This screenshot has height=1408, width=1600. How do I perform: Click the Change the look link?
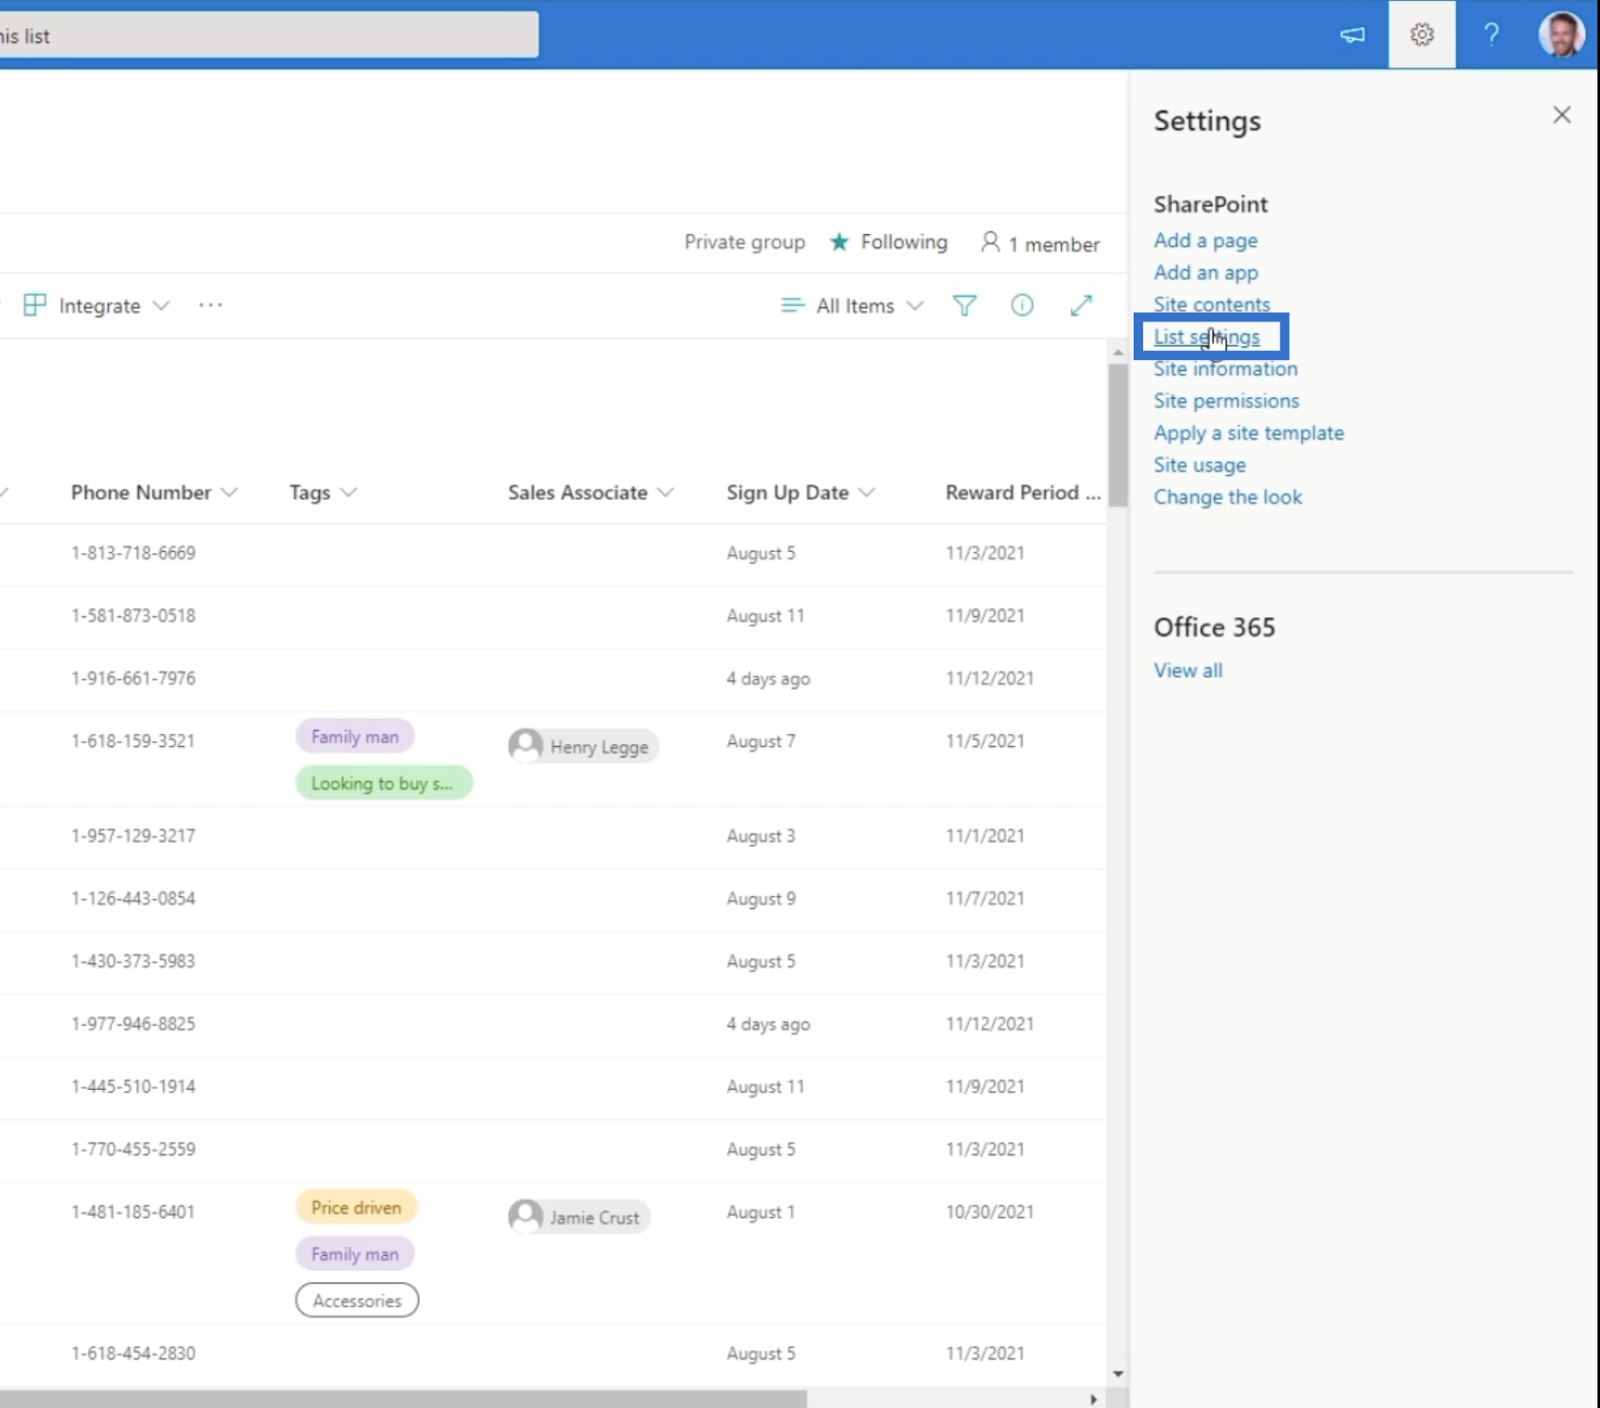pyautogui.click(x=1228, y=497)
